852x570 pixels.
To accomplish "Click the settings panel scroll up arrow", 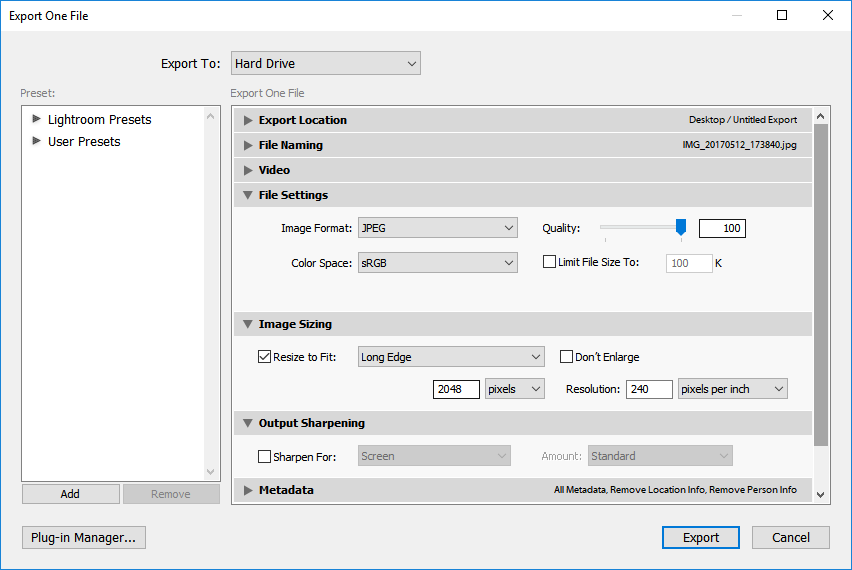I will click(x=820, y=116).
